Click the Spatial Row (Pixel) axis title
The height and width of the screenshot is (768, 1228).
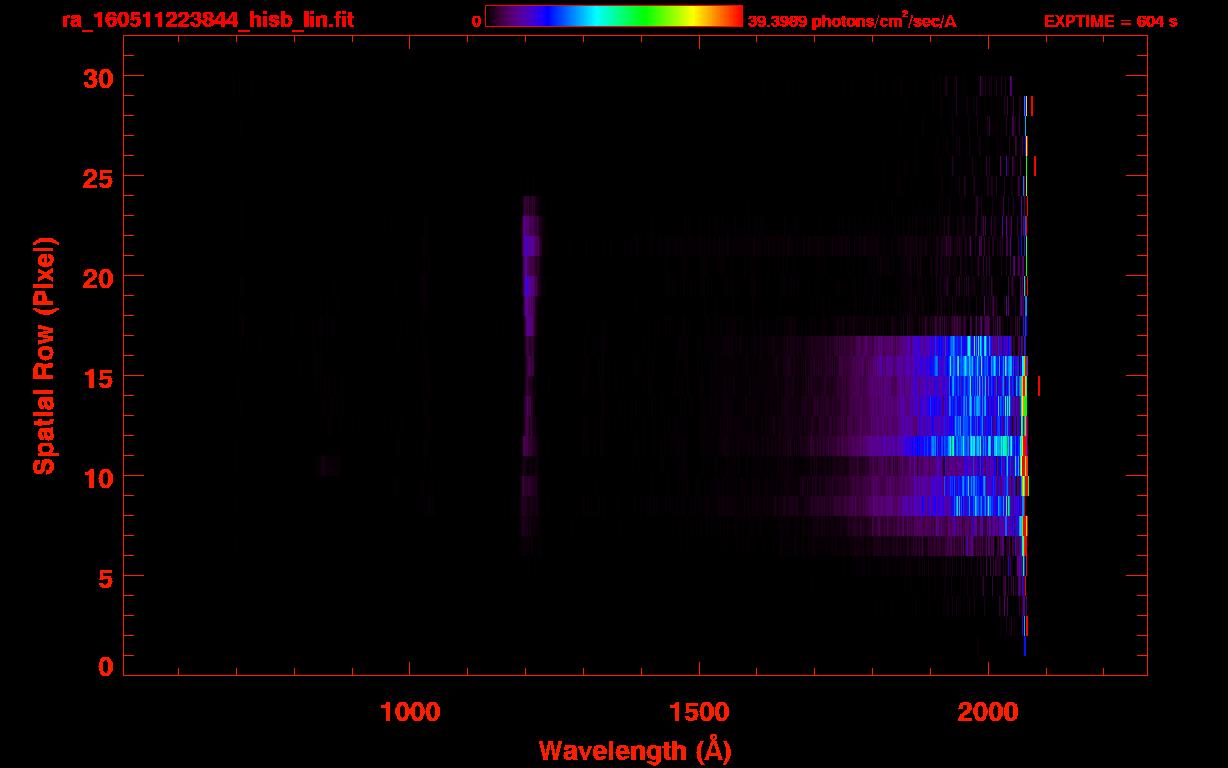click(x=44, y=355)
